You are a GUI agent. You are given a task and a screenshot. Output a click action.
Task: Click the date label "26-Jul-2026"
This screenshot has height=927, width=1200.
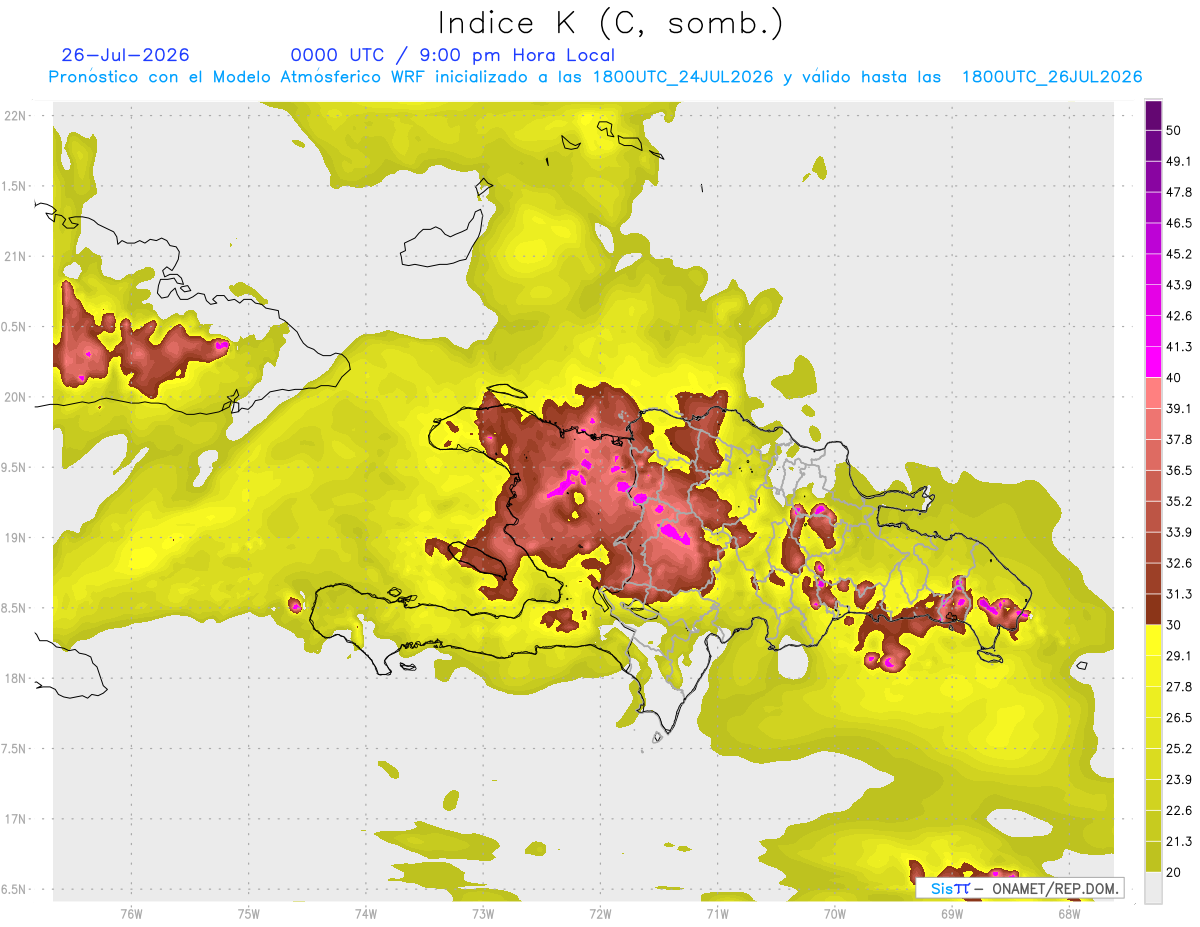tap(126, 55)
